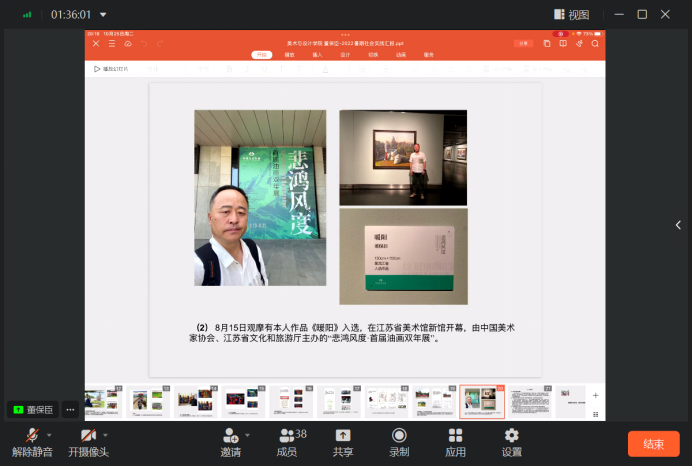693x466 pixels.
Task: Open more options next to 董保臣 label
Action: point(70,409)
